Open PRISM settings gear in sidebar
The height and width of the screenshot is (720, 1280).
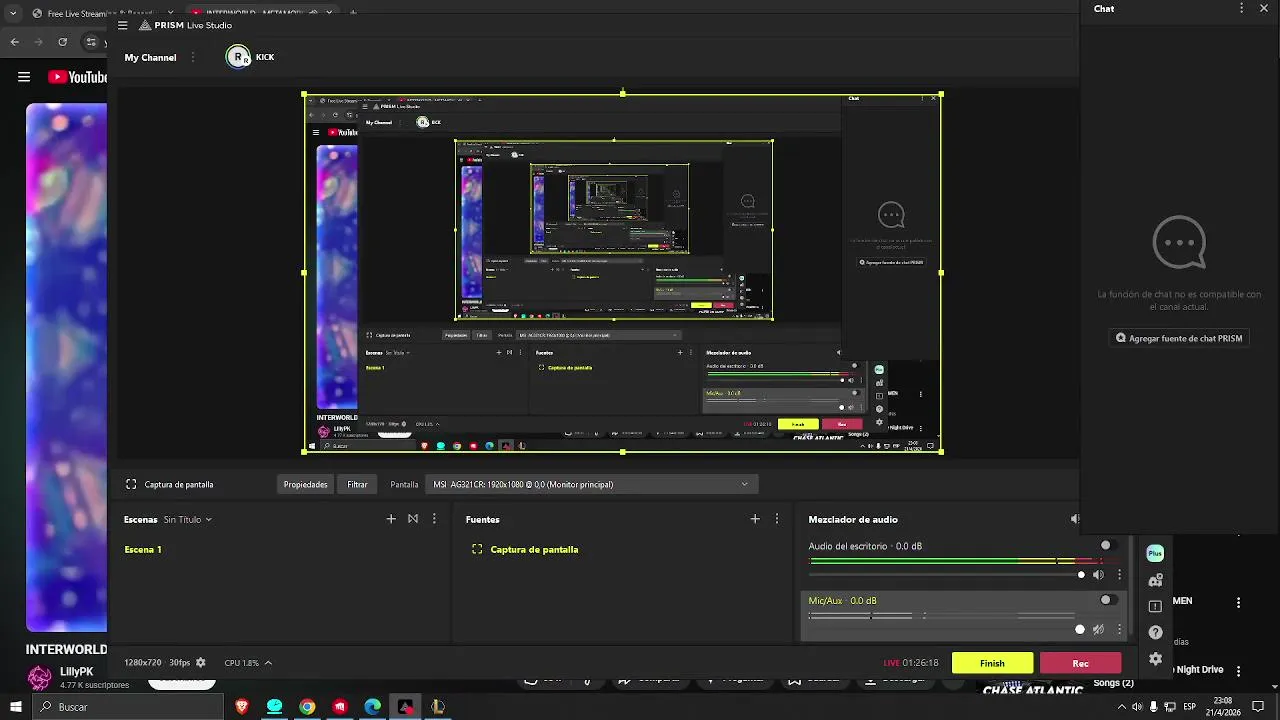point(1155,659)
